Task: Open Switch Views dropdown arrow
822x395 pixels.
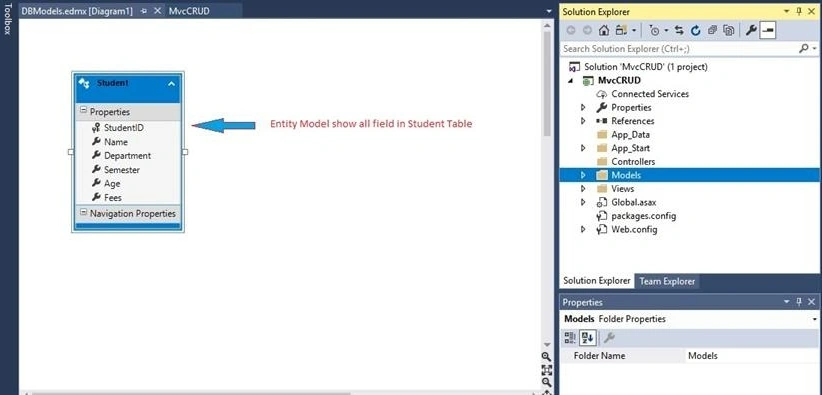Action: (x=634, y=30)
